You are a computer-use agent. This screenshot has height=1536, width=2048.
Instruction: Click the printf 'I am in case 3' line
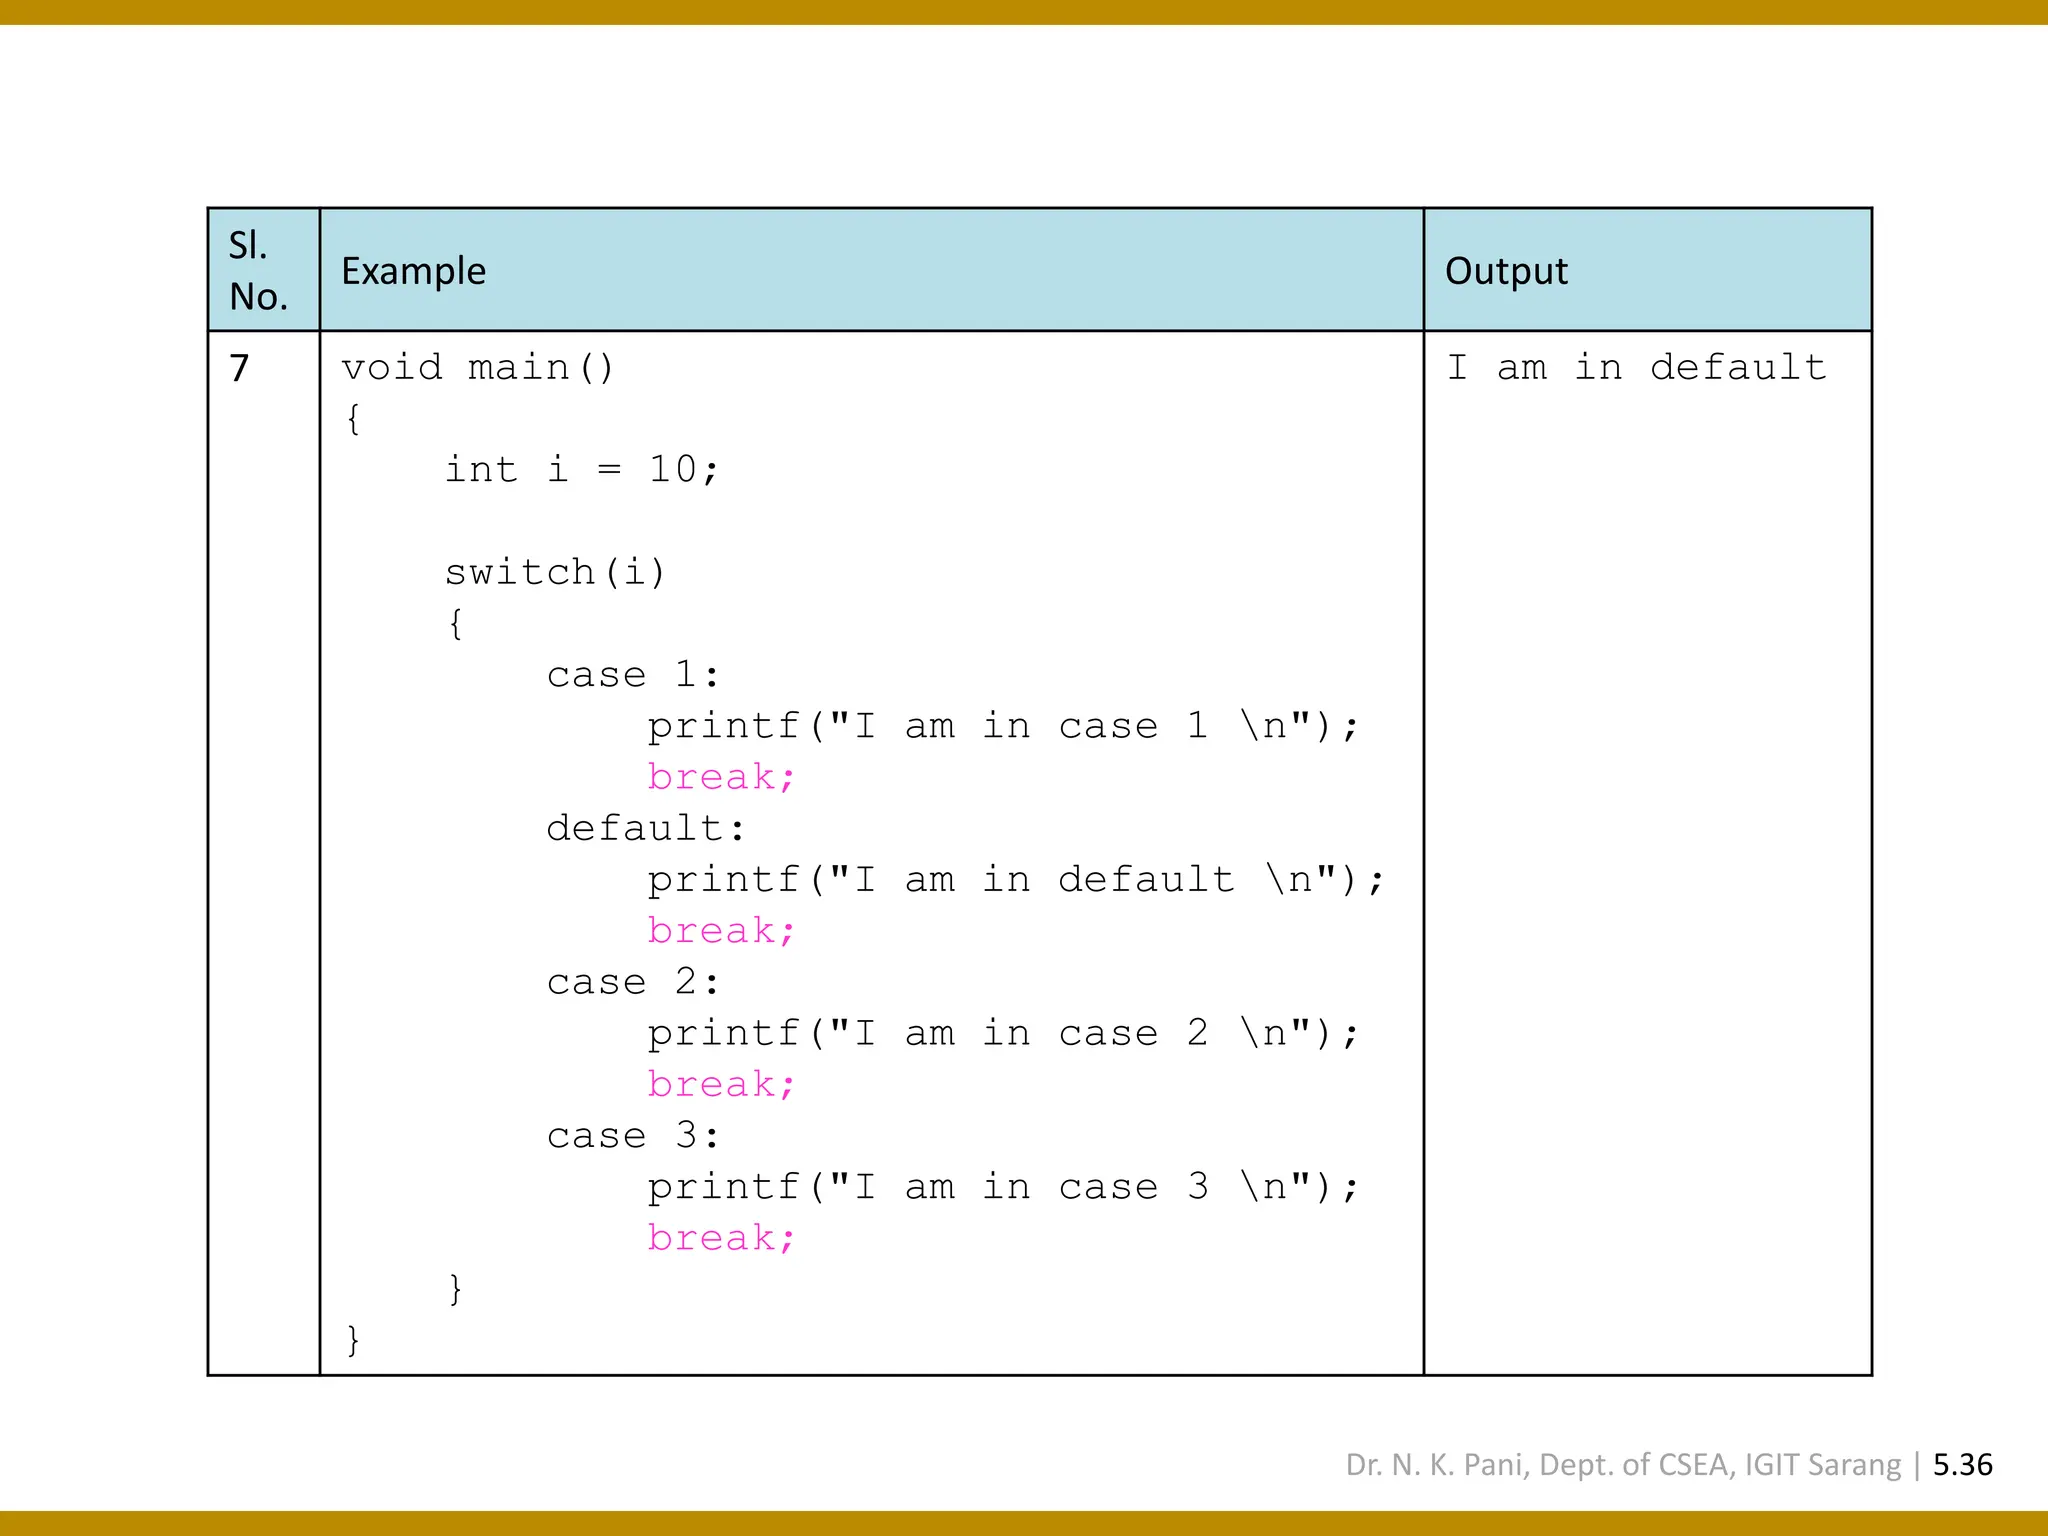click(1003, 1188)
